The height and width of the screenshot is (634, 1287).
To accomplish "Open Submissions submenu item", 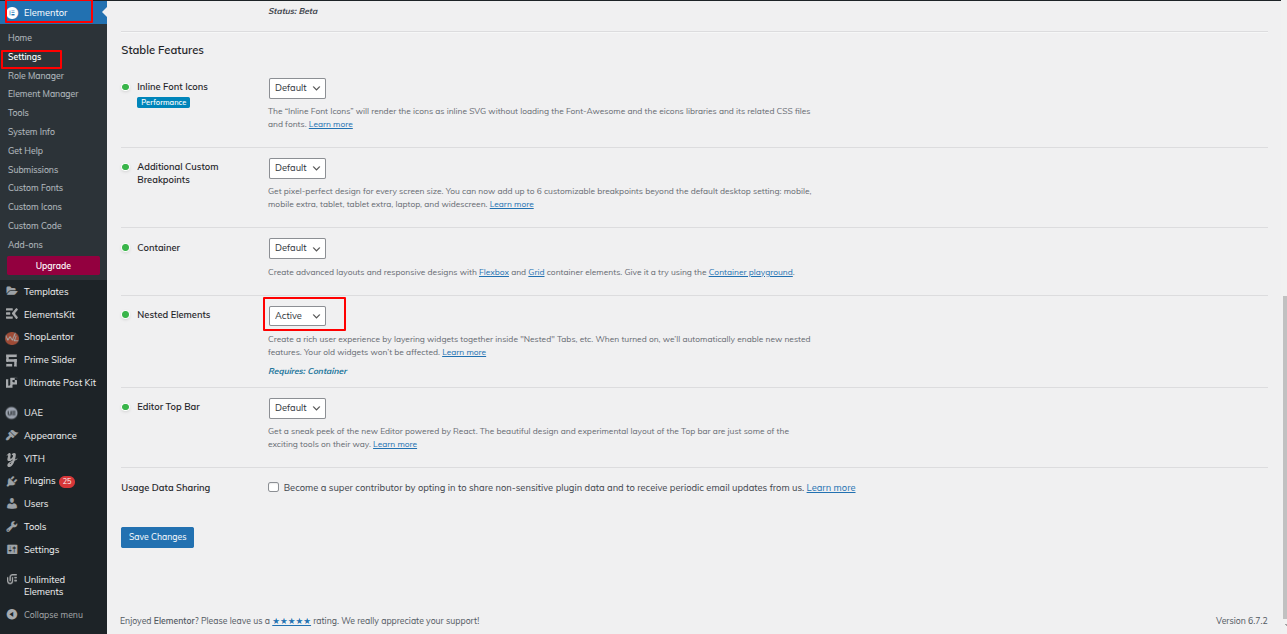I will click(33, 170).
